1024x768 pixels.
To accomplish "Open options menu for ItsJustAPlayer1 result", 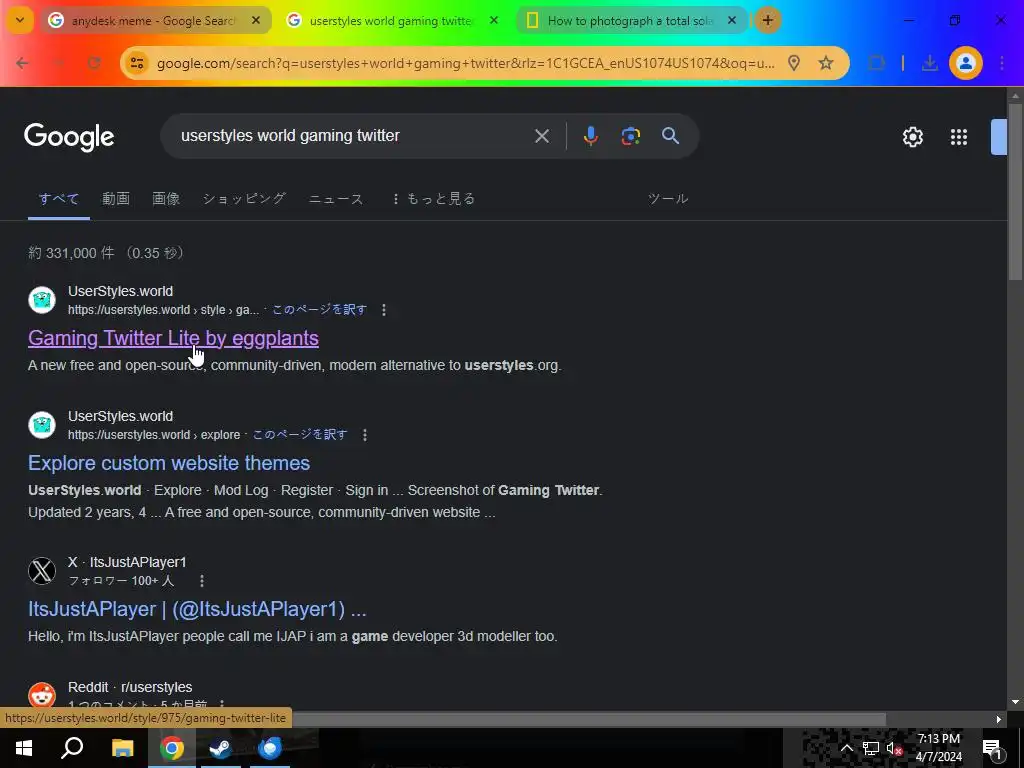I will pyautogui.click(x=202, y=581).
